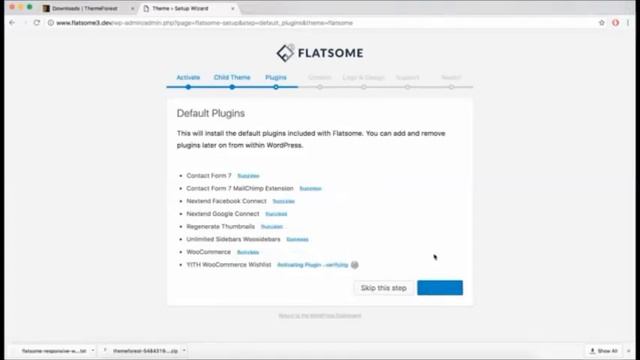
Task: Click the address bar URL
Action: click(204, 23)
